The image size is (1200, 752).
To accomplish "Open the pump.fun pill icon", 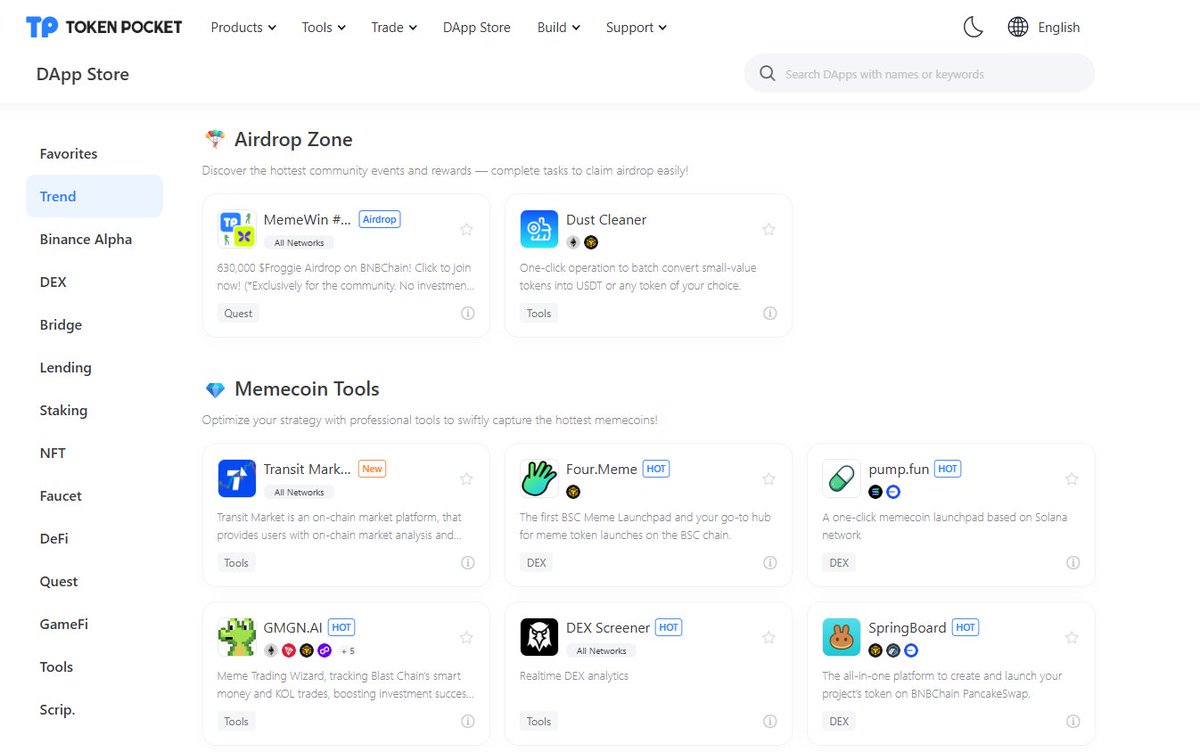I will pos(841,478).
